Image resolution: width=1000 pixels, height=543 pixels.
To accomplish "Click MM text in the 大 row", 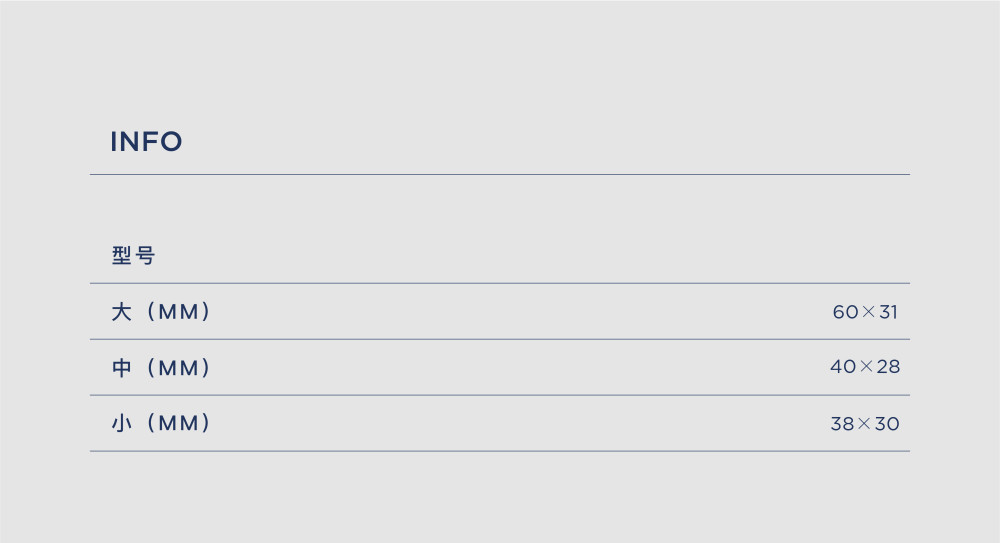I will [179, 312].
